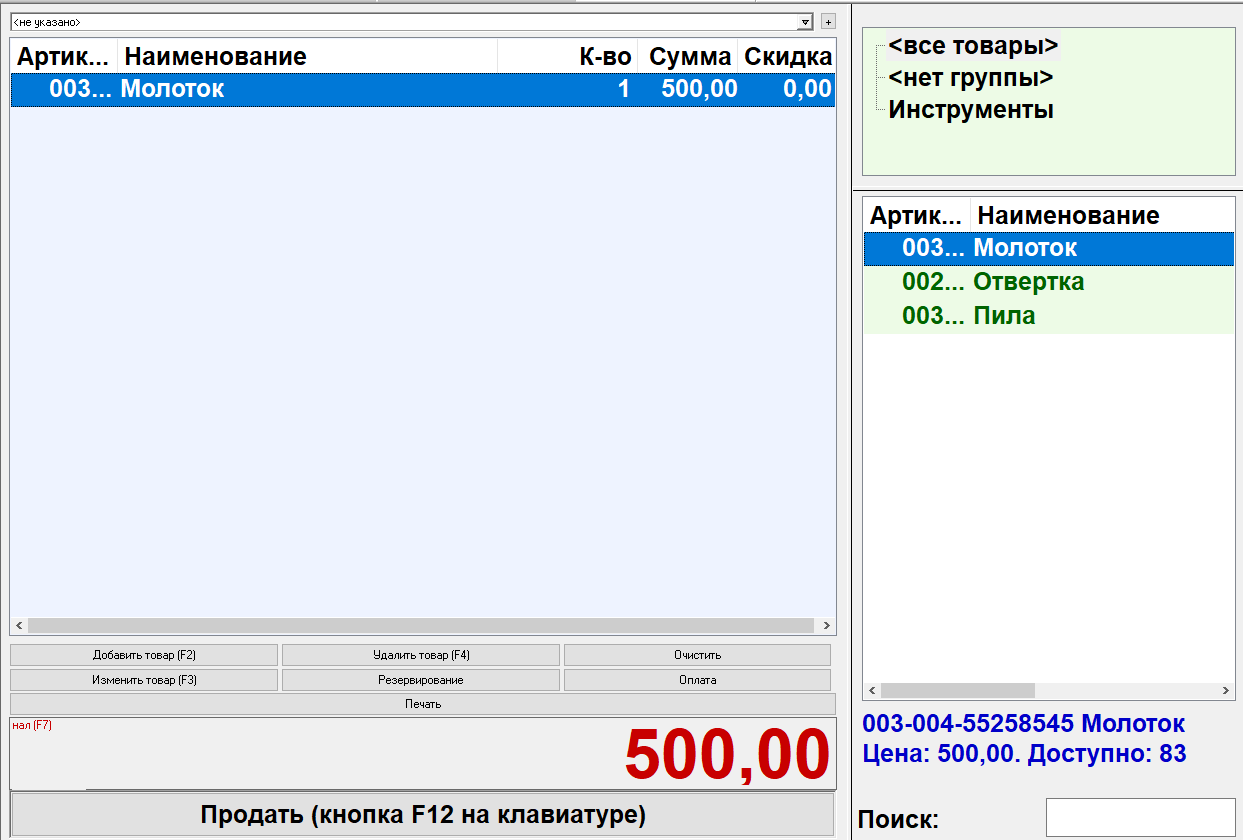Click the plus button beside the customer dropdown

pyautogui.click(x=827, y=21)
